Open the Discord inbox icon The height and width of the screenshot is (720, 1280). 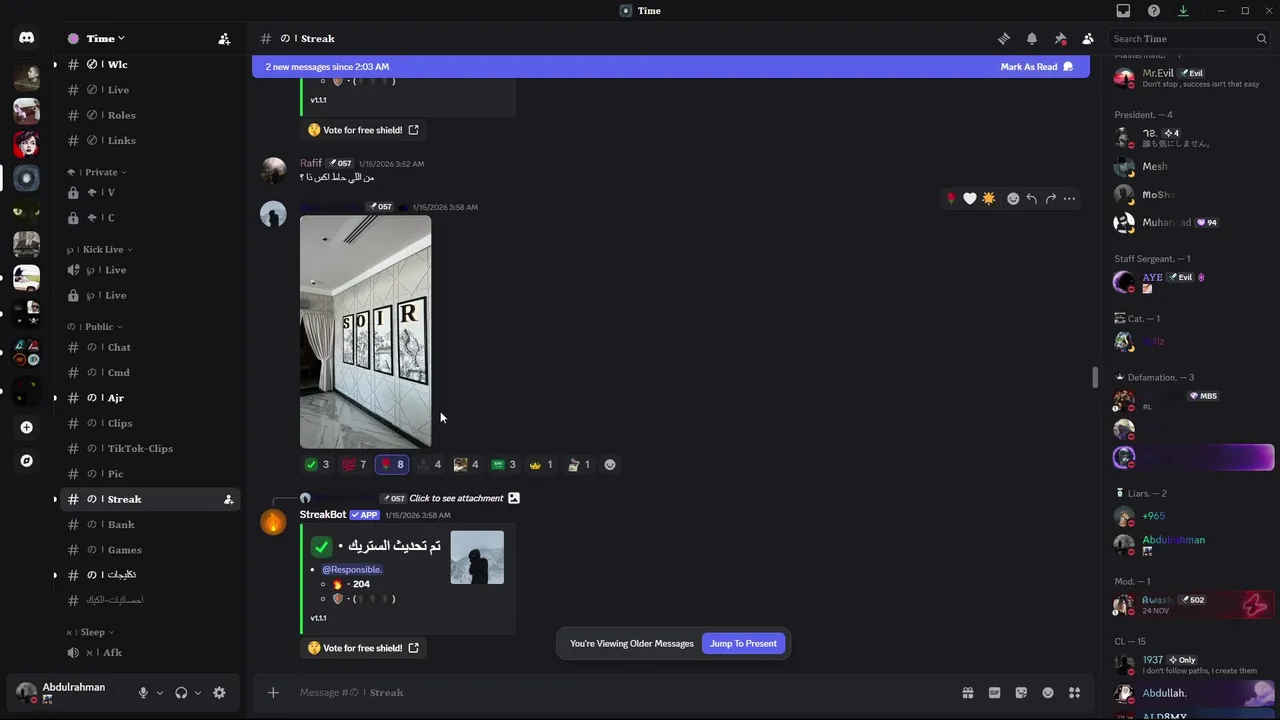point(1123,11)
